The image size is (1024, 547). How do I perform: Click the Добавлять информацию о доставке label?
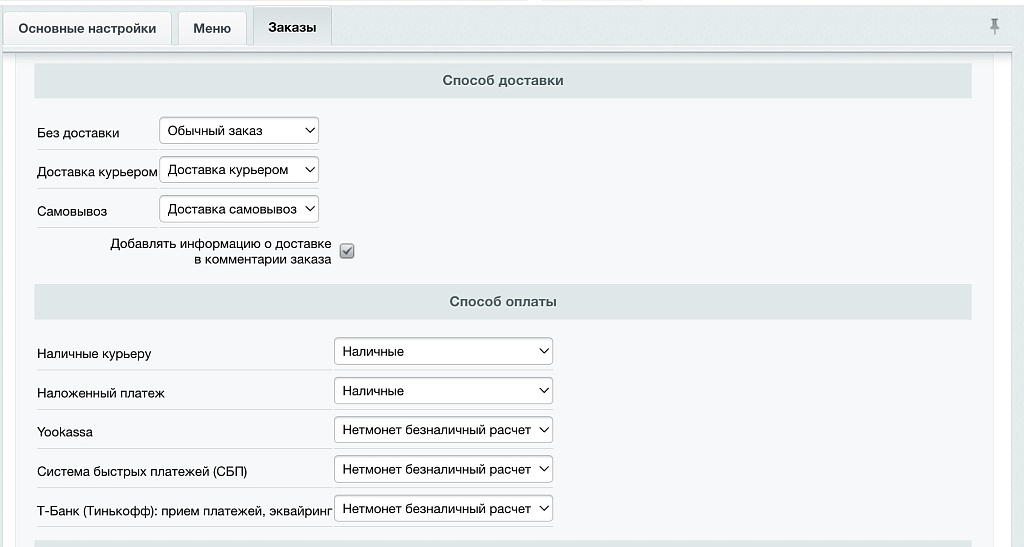[x=221, y=251]
